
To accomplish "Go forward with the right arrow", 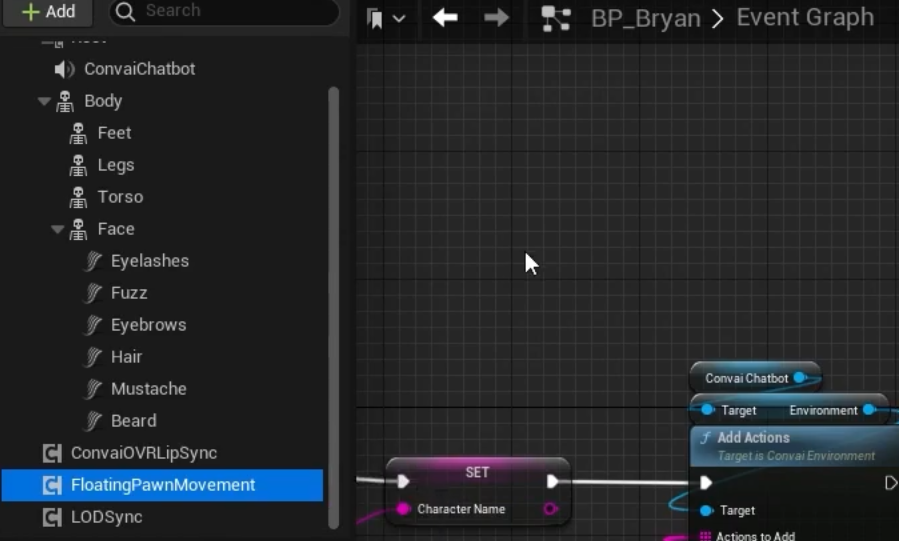I will coord(497,18).
